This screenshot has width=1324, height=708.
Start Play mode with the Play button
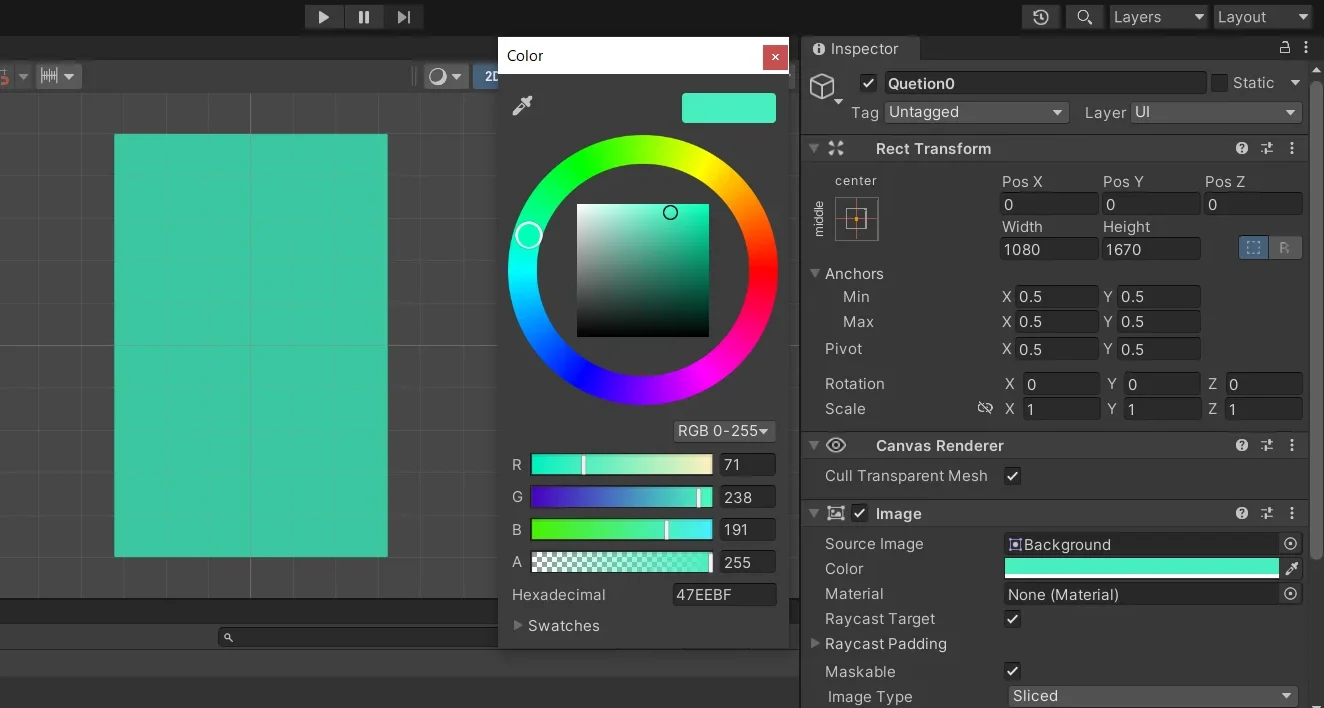pyautogui.click(x=323, y=17)
